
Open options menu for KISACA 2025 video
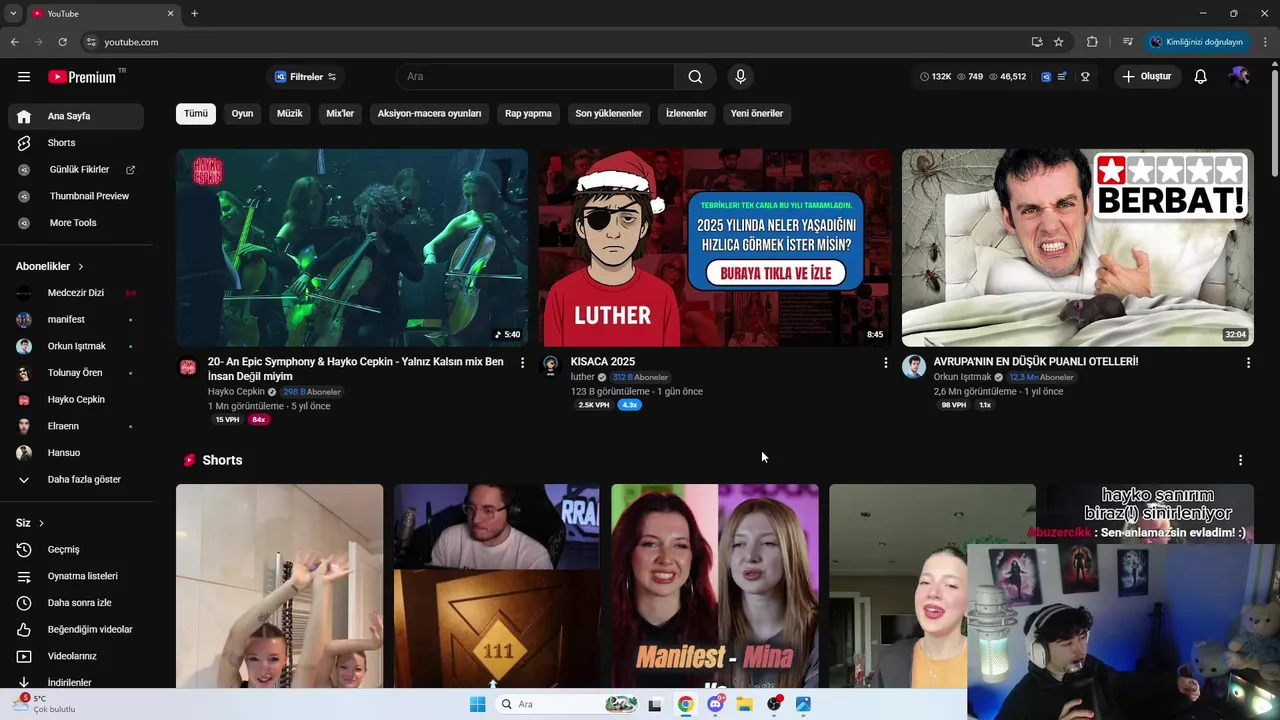tap(885, 363)
